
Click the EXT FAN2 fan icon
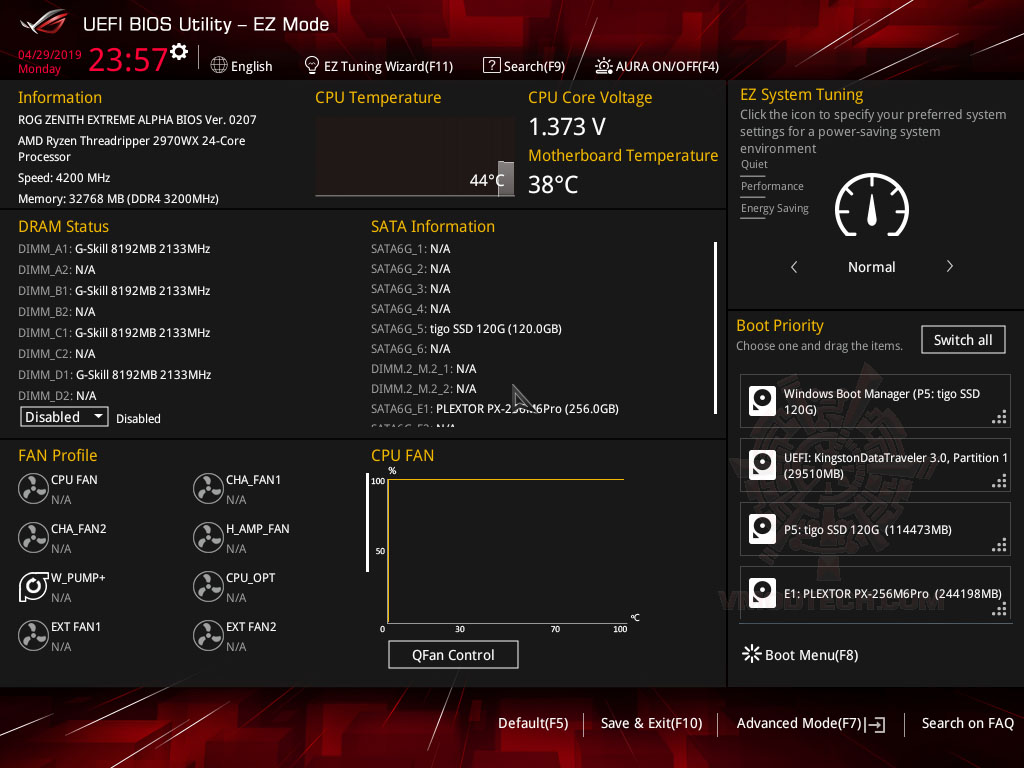[208, 635]
